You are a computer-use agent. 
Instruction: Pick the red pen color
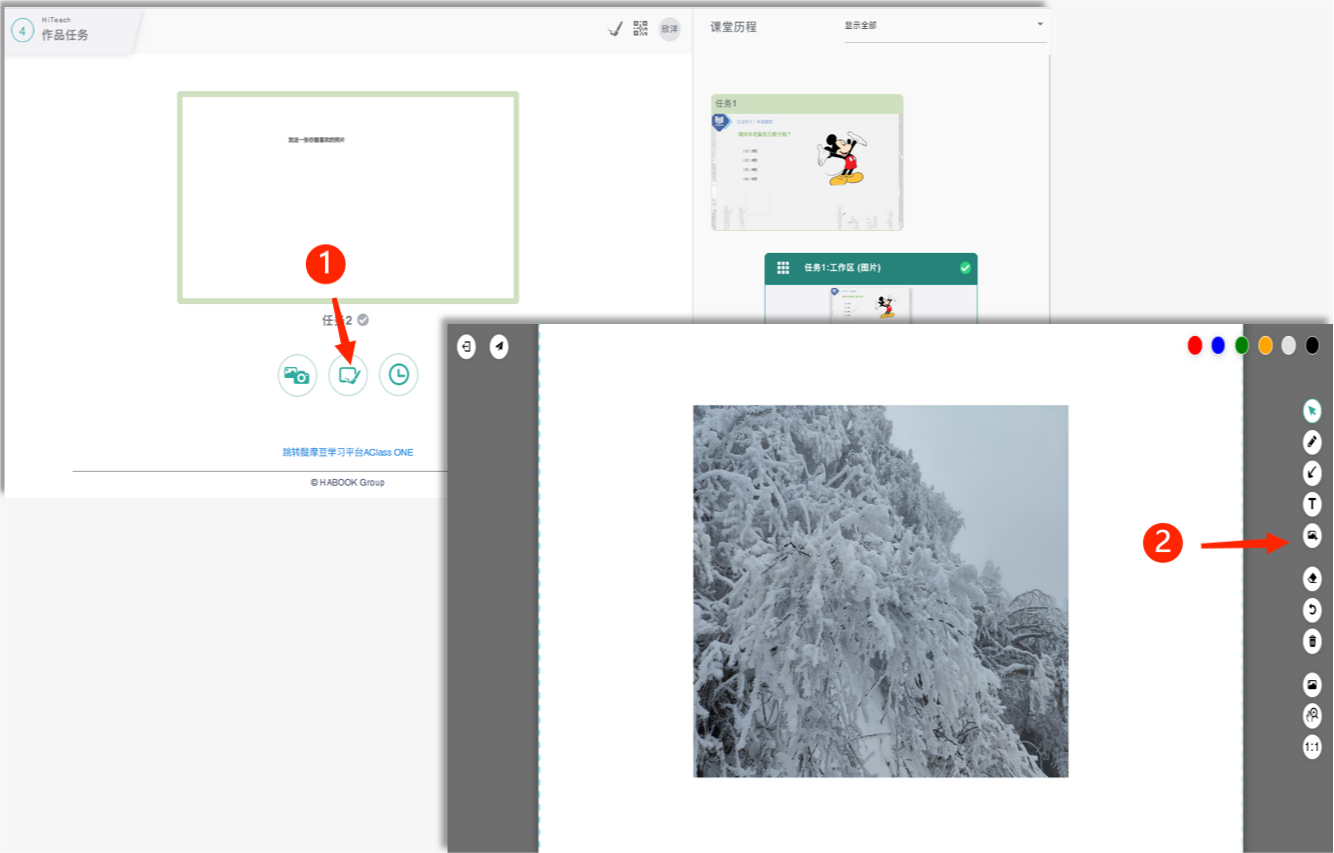(1194, 346)
